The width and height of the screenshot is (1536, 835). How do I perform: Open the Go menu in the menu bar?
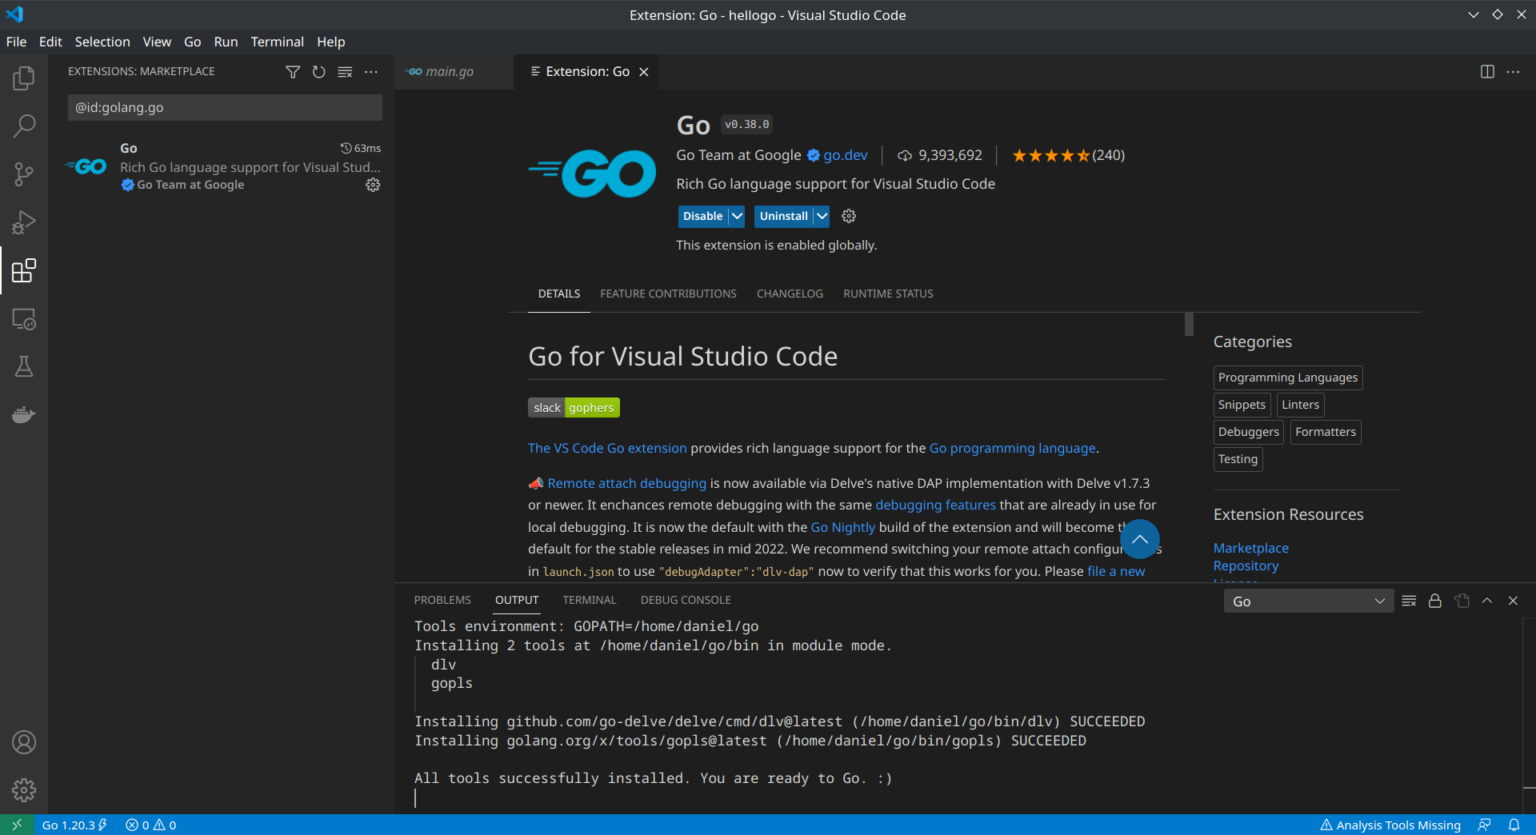[192, 41]
